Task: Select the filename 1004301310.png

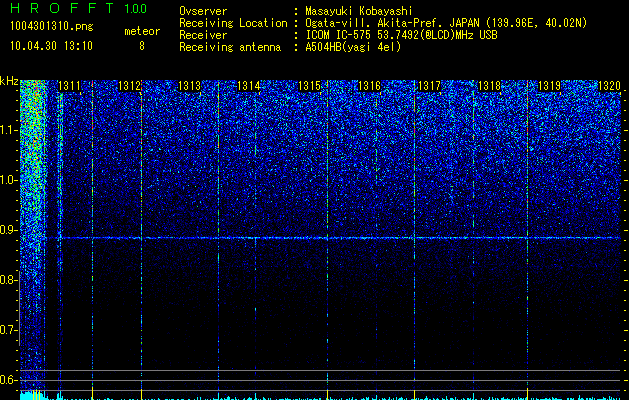Action: point(52,27)
